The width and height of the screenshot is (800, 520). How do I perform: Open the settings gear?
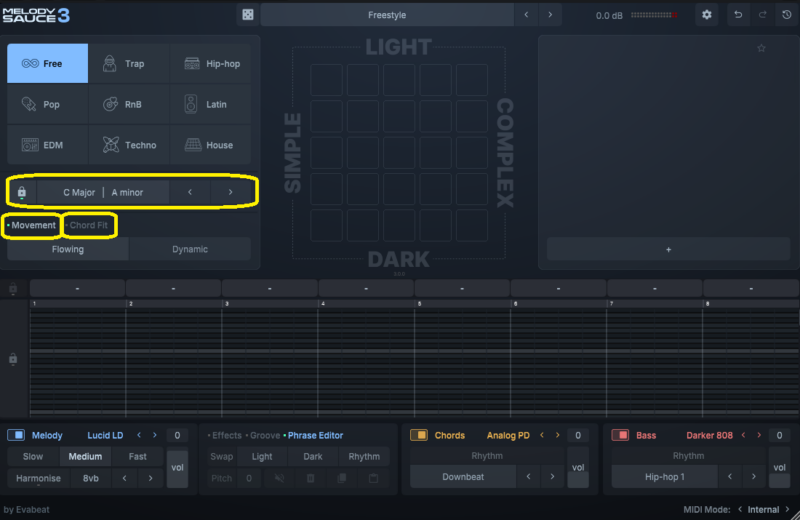pos(707,15)
